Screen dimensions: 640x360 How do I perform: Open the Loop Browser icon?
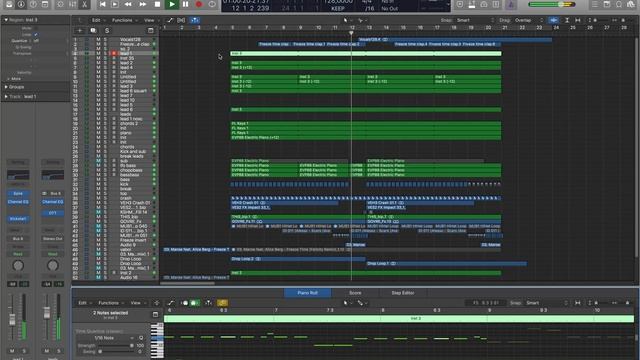(619, 4)
